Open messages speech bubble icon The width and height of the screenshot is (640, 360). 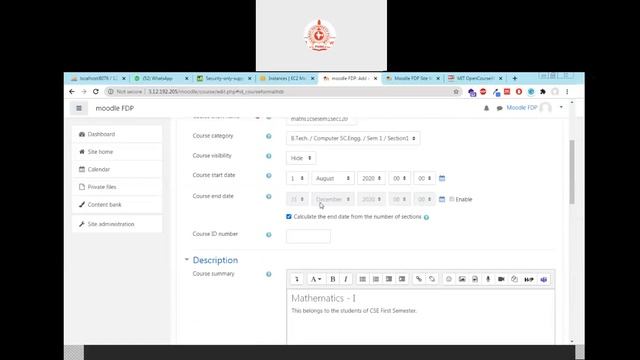pyautogui.click(x=499, y=108)
